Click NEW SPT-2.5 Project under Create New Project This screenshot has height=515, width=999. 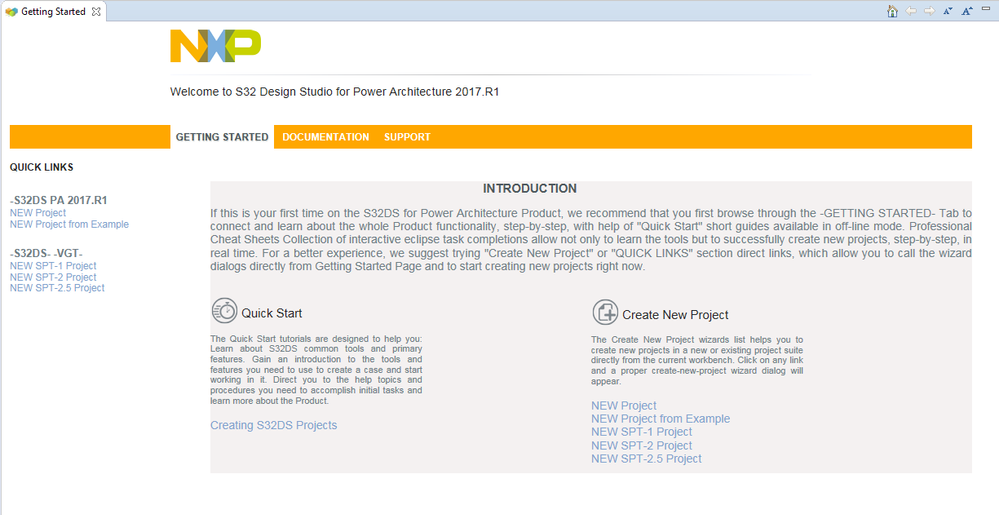coord(646,458)
